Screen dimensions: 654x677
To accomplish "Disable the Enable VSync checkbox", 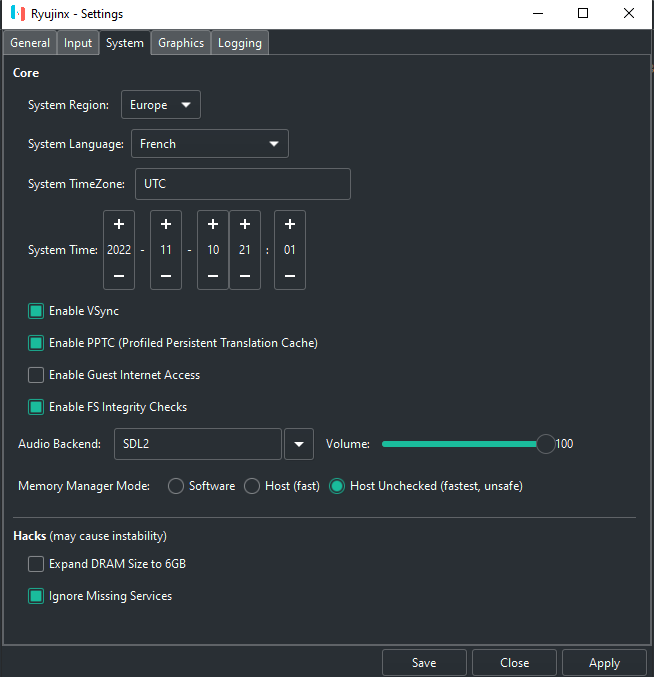I will [36, 311].
